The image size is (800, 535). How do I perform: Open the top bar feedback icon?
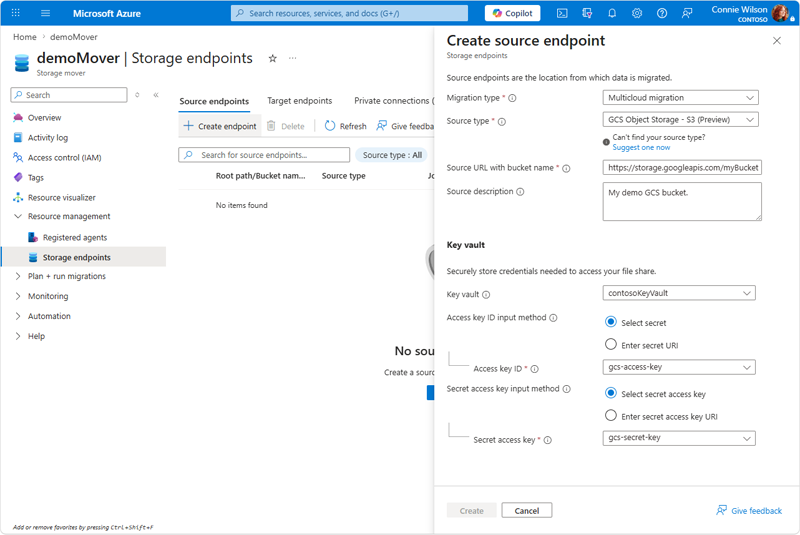[687, 13]
